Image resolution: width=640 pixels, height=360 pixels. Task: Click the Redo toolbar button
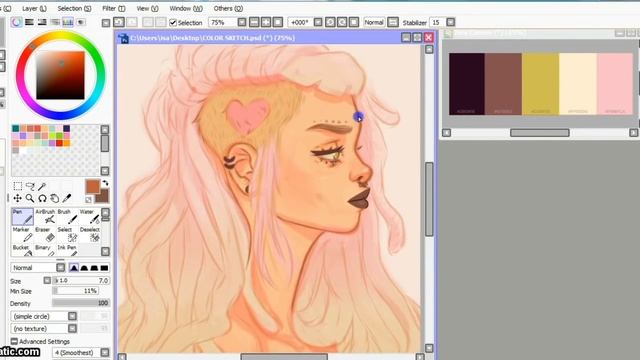pos(132,22)
